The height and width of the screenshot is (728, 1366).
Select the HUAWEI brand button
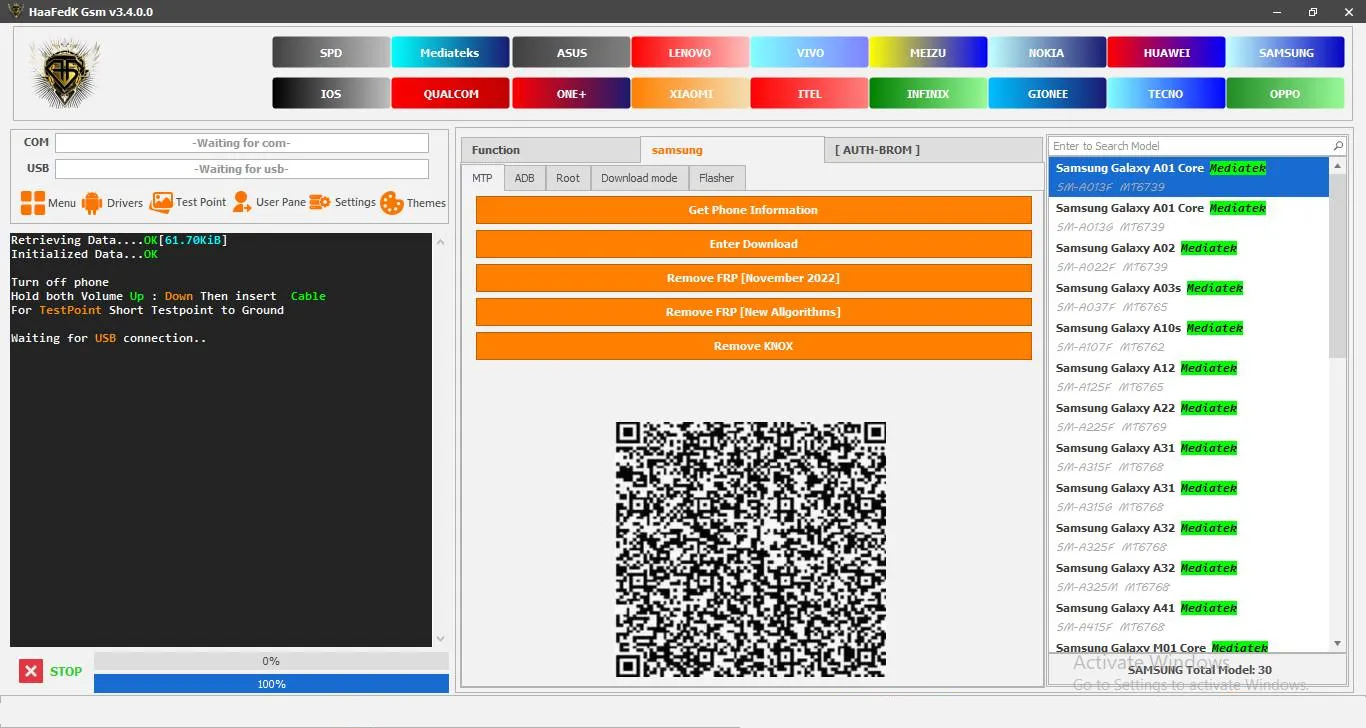[x=1167, y=53]
